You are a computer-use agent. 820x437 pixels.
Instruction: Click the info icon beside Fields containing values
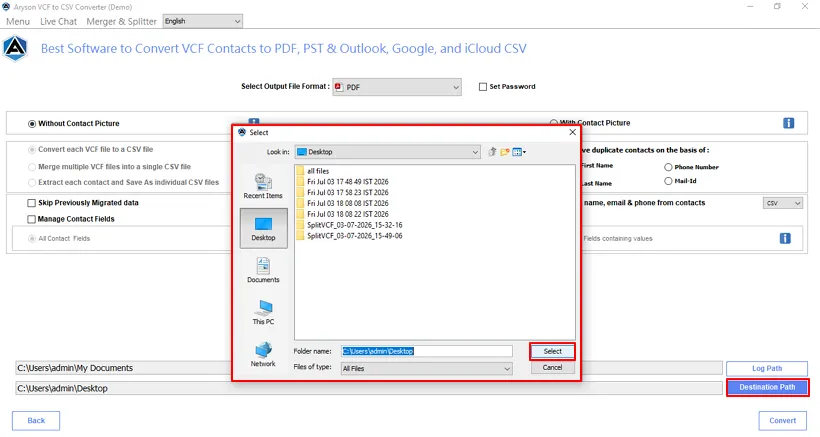tap(785, 238)
